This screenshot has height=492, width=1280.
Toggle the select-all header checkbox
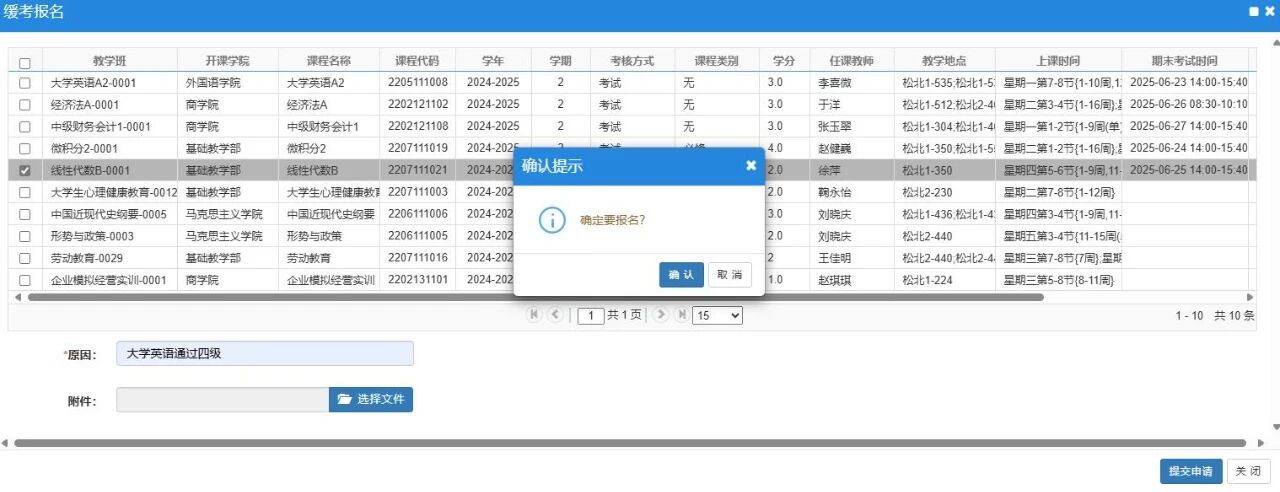pyautogui.click(x=25, y=62)
